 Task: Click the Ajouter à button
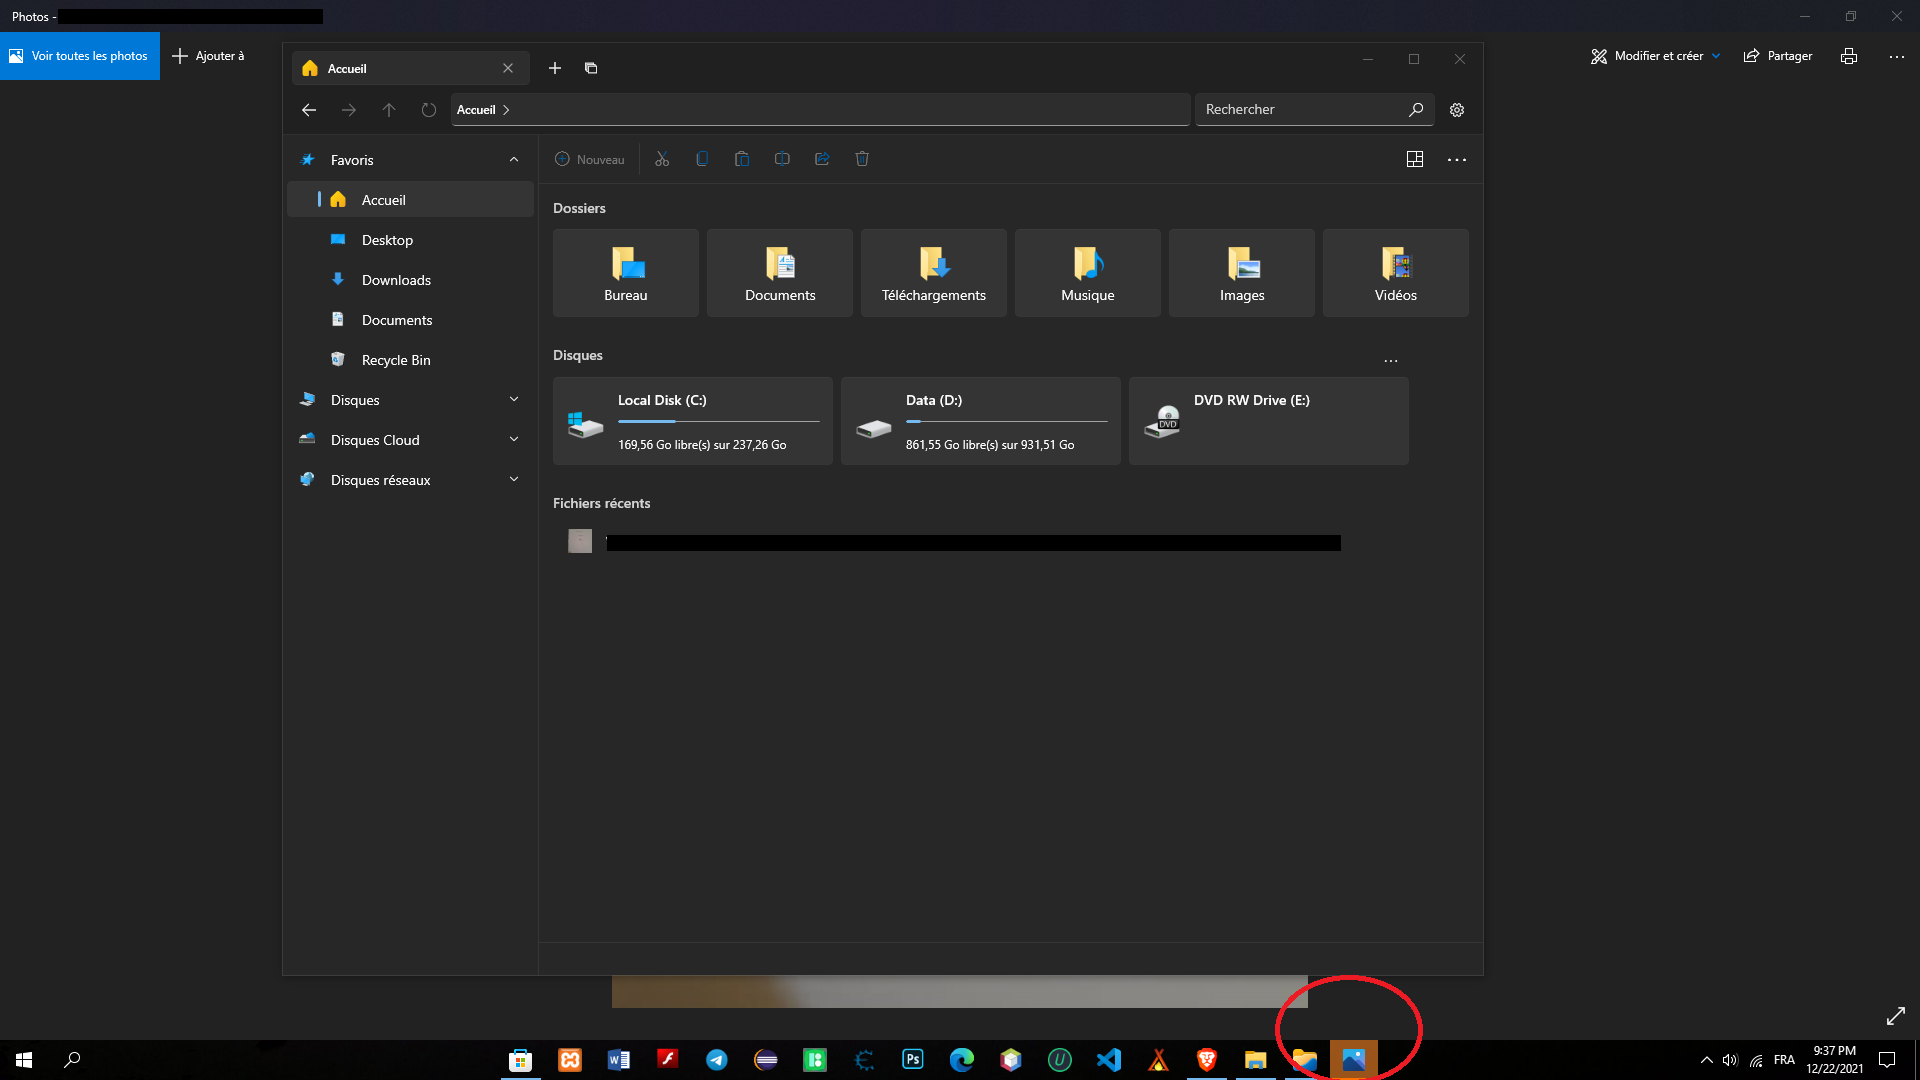tap(208, 56)
